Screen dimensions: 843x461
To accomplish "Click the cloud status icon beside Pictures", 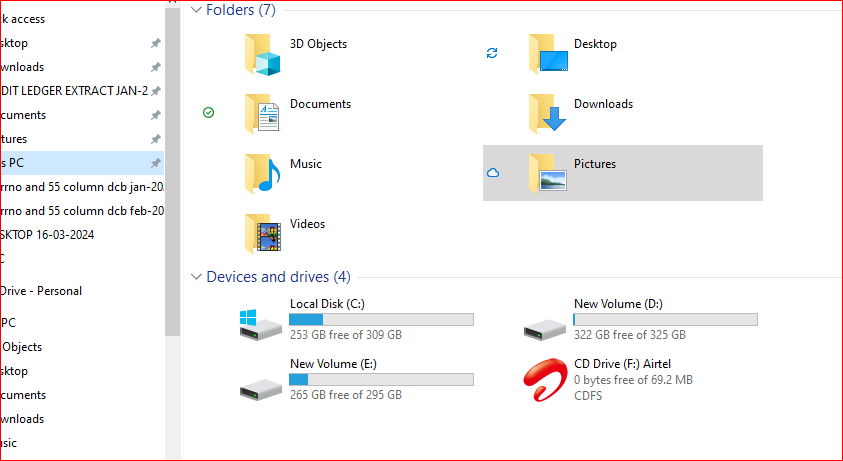I will pos(493,173).
